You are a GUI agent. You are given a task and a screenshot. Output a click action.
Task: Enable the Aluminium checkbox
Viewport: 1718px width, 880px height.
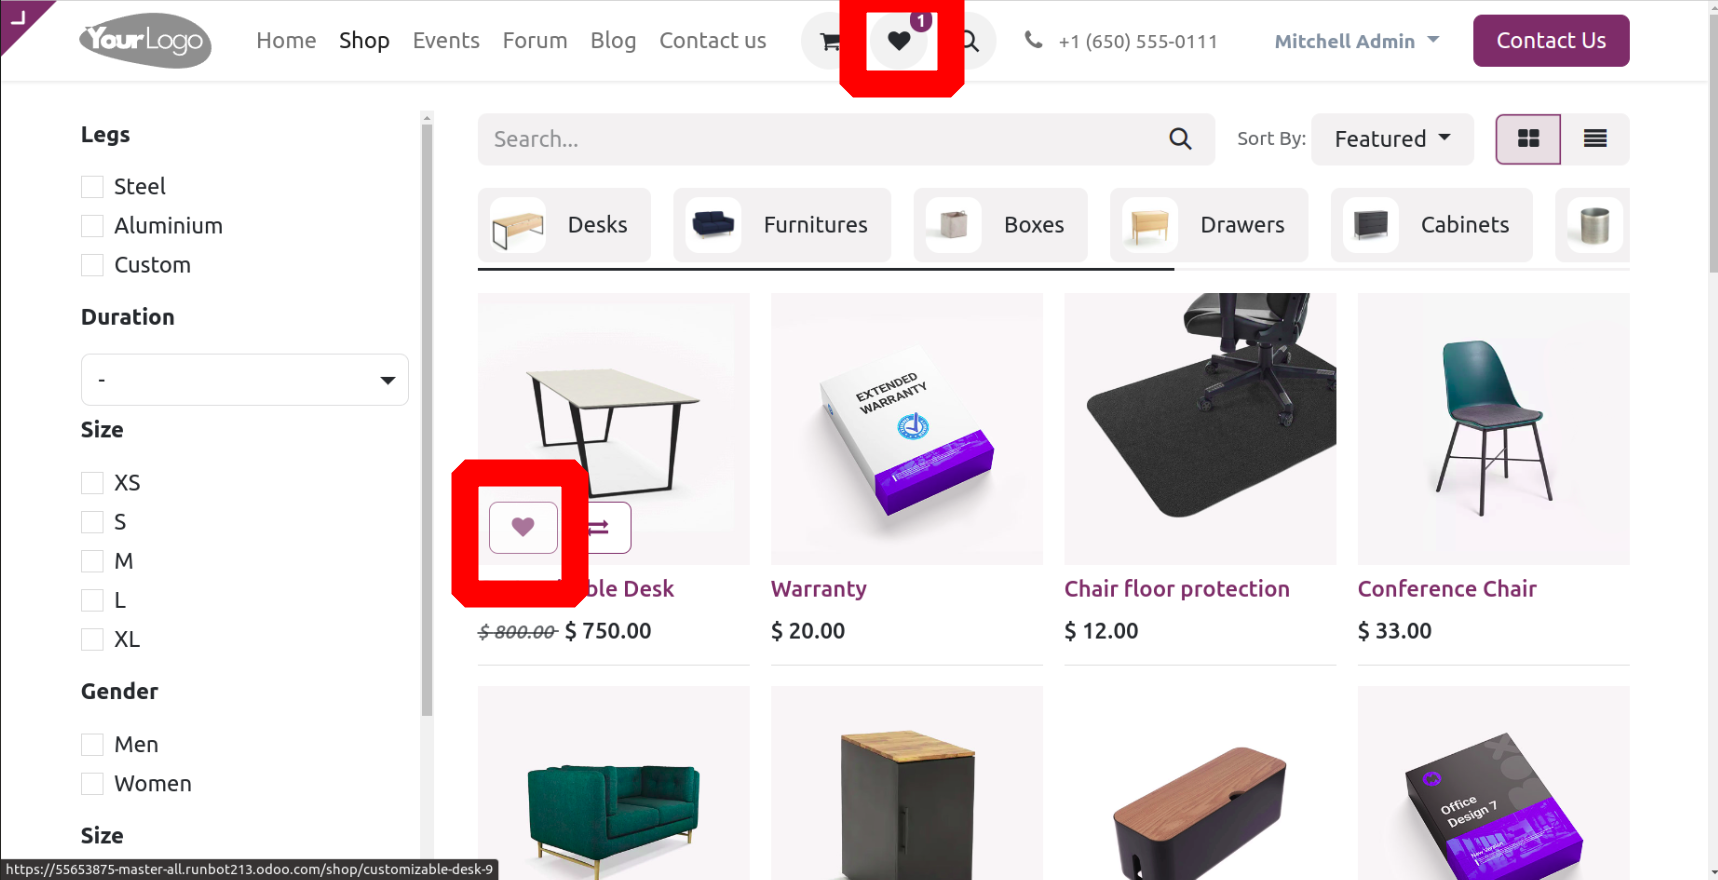click(92, 226)
